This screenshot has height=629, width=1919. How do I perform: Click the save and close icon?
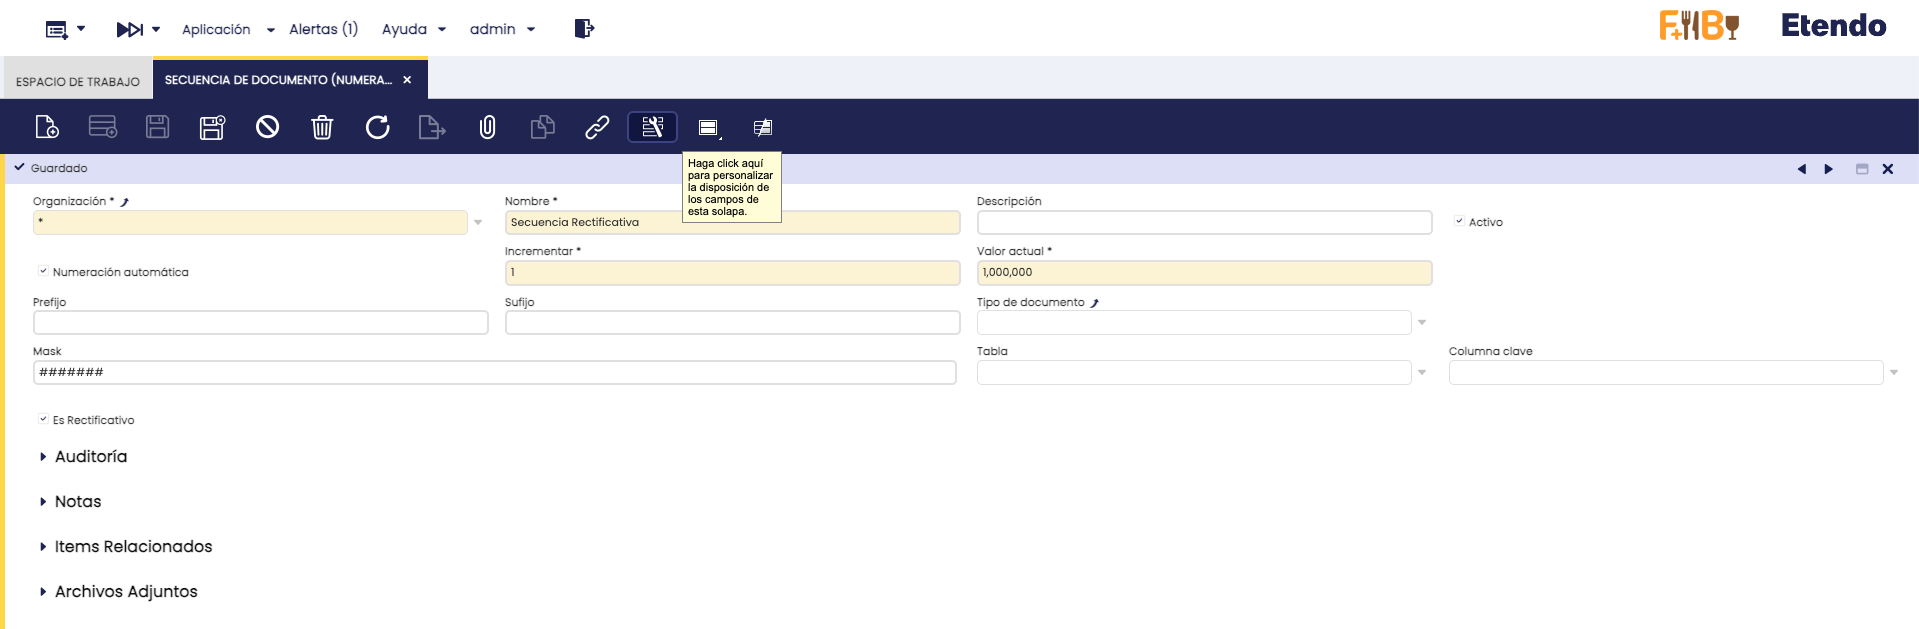(x=212, y=127)
